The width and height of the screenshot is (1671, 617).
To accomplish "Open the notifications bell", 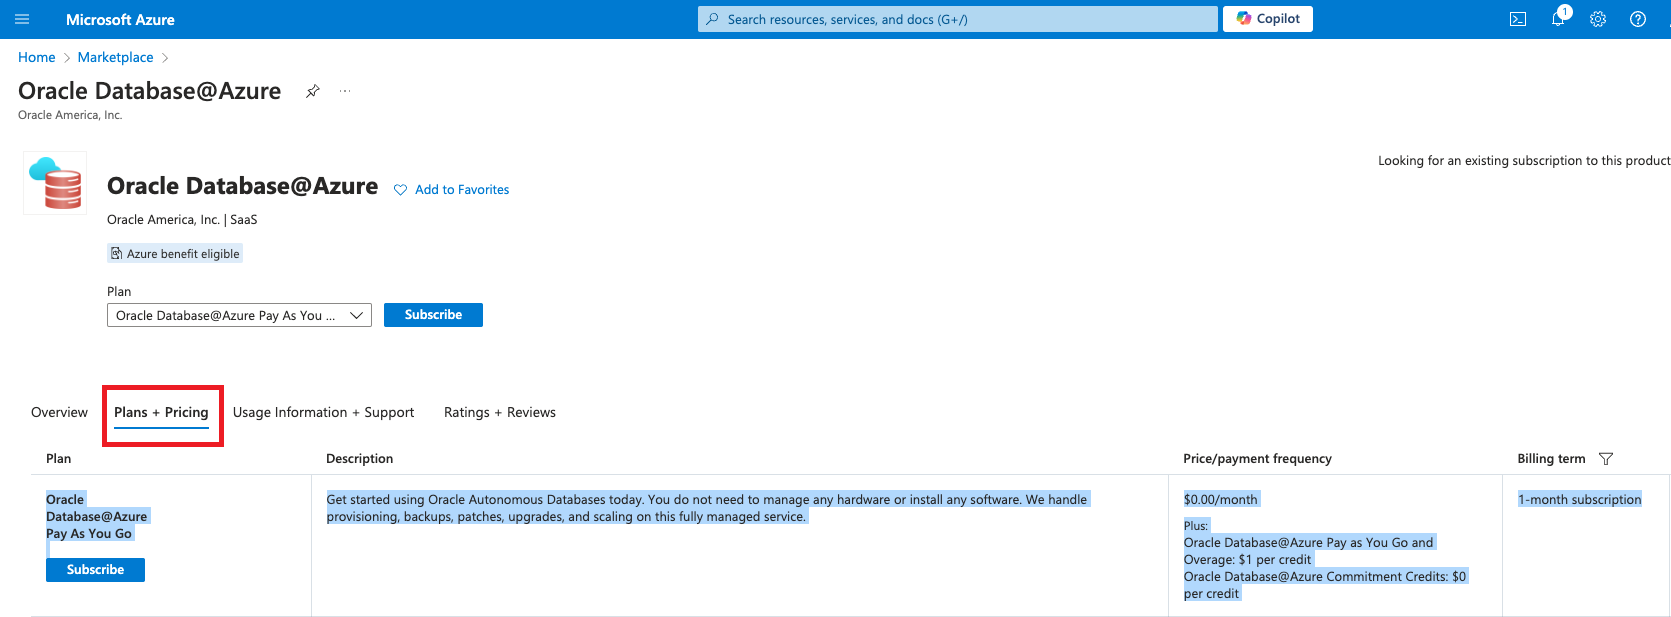I will pos(1558,19).
